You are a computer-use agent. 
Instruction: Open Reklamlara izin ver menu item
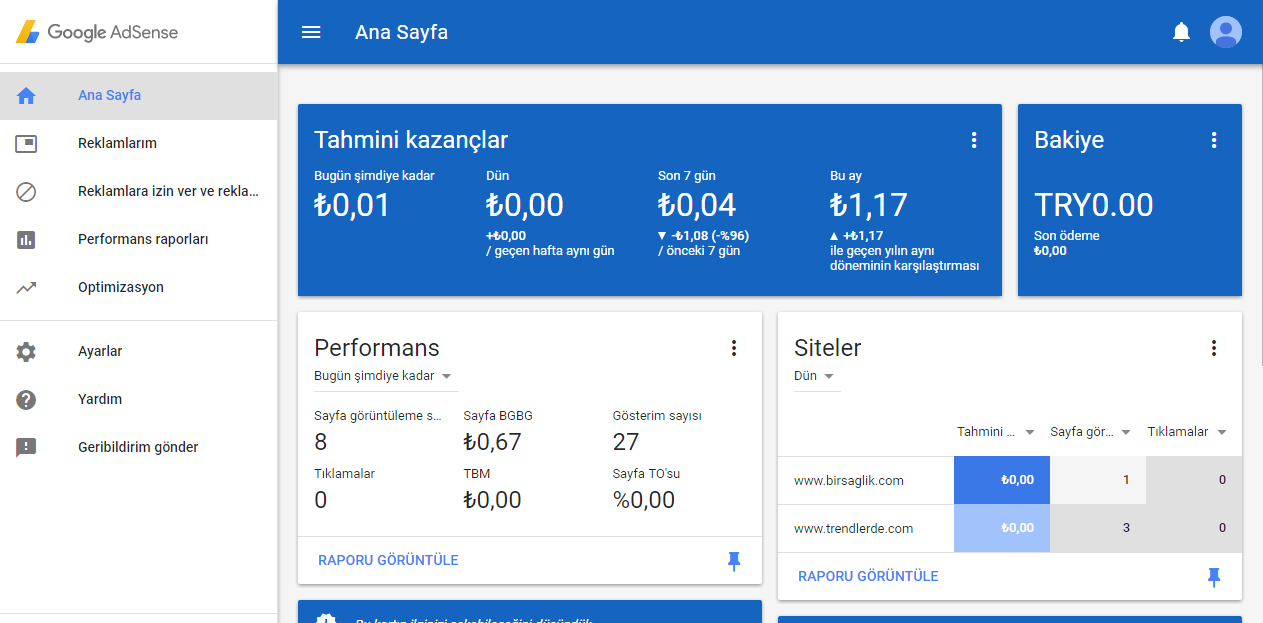pyautogui.click(x=138, y=192)
